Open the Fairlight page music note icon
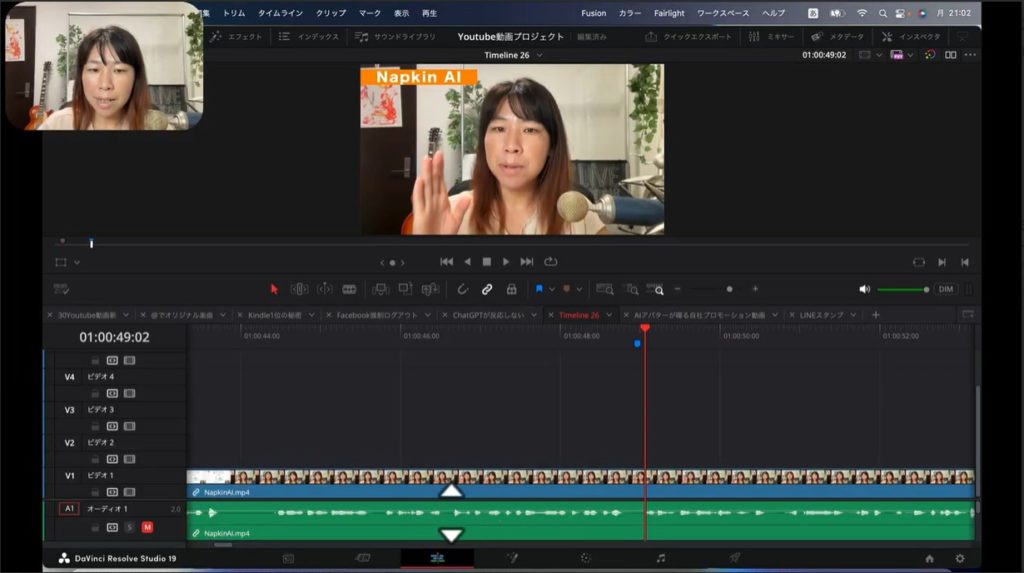Screen dimensions: 1024x573 click(x=660, y=558)
